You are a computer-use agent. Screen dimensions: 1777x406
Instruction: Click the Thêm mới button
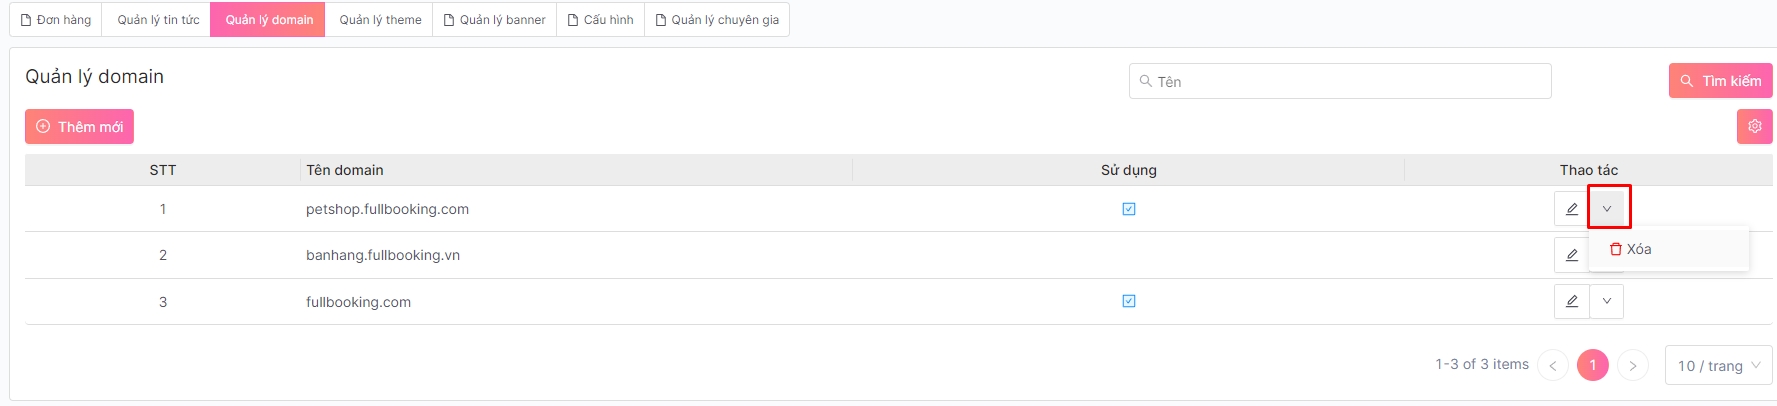tap(80, 127)
